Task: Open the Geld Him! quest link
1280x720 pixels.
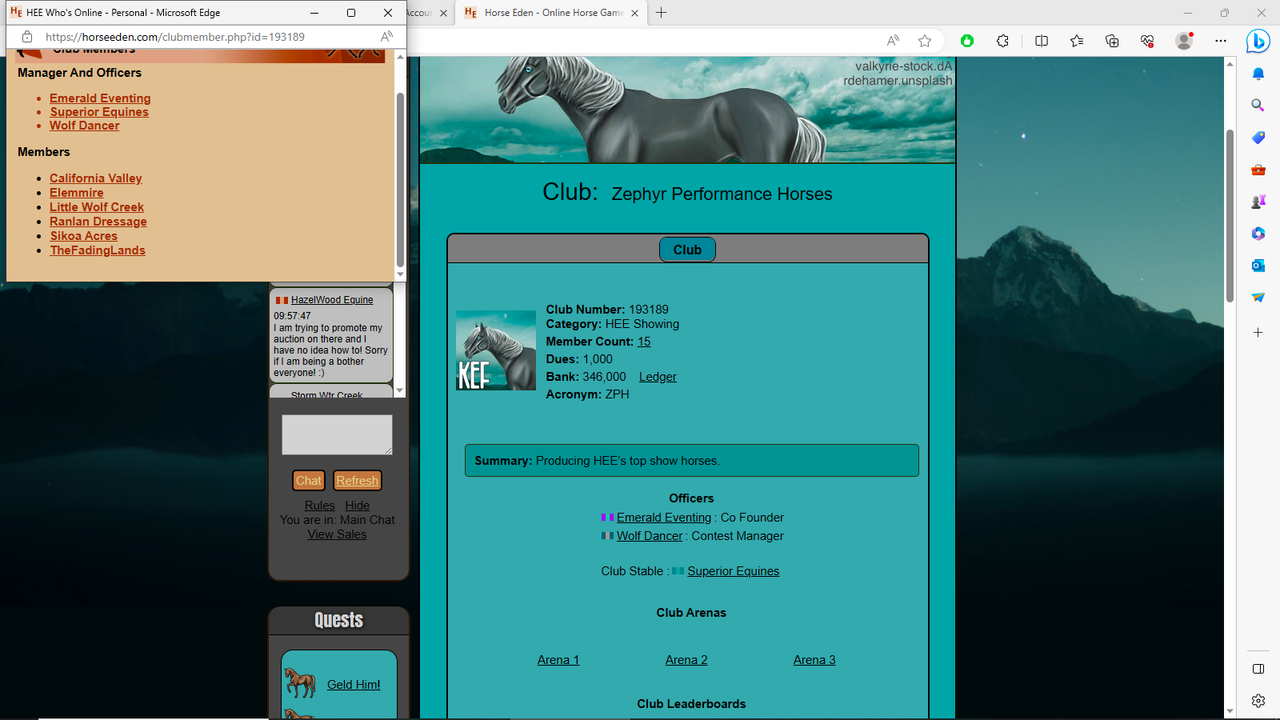Action: click(x=353, y=685)
